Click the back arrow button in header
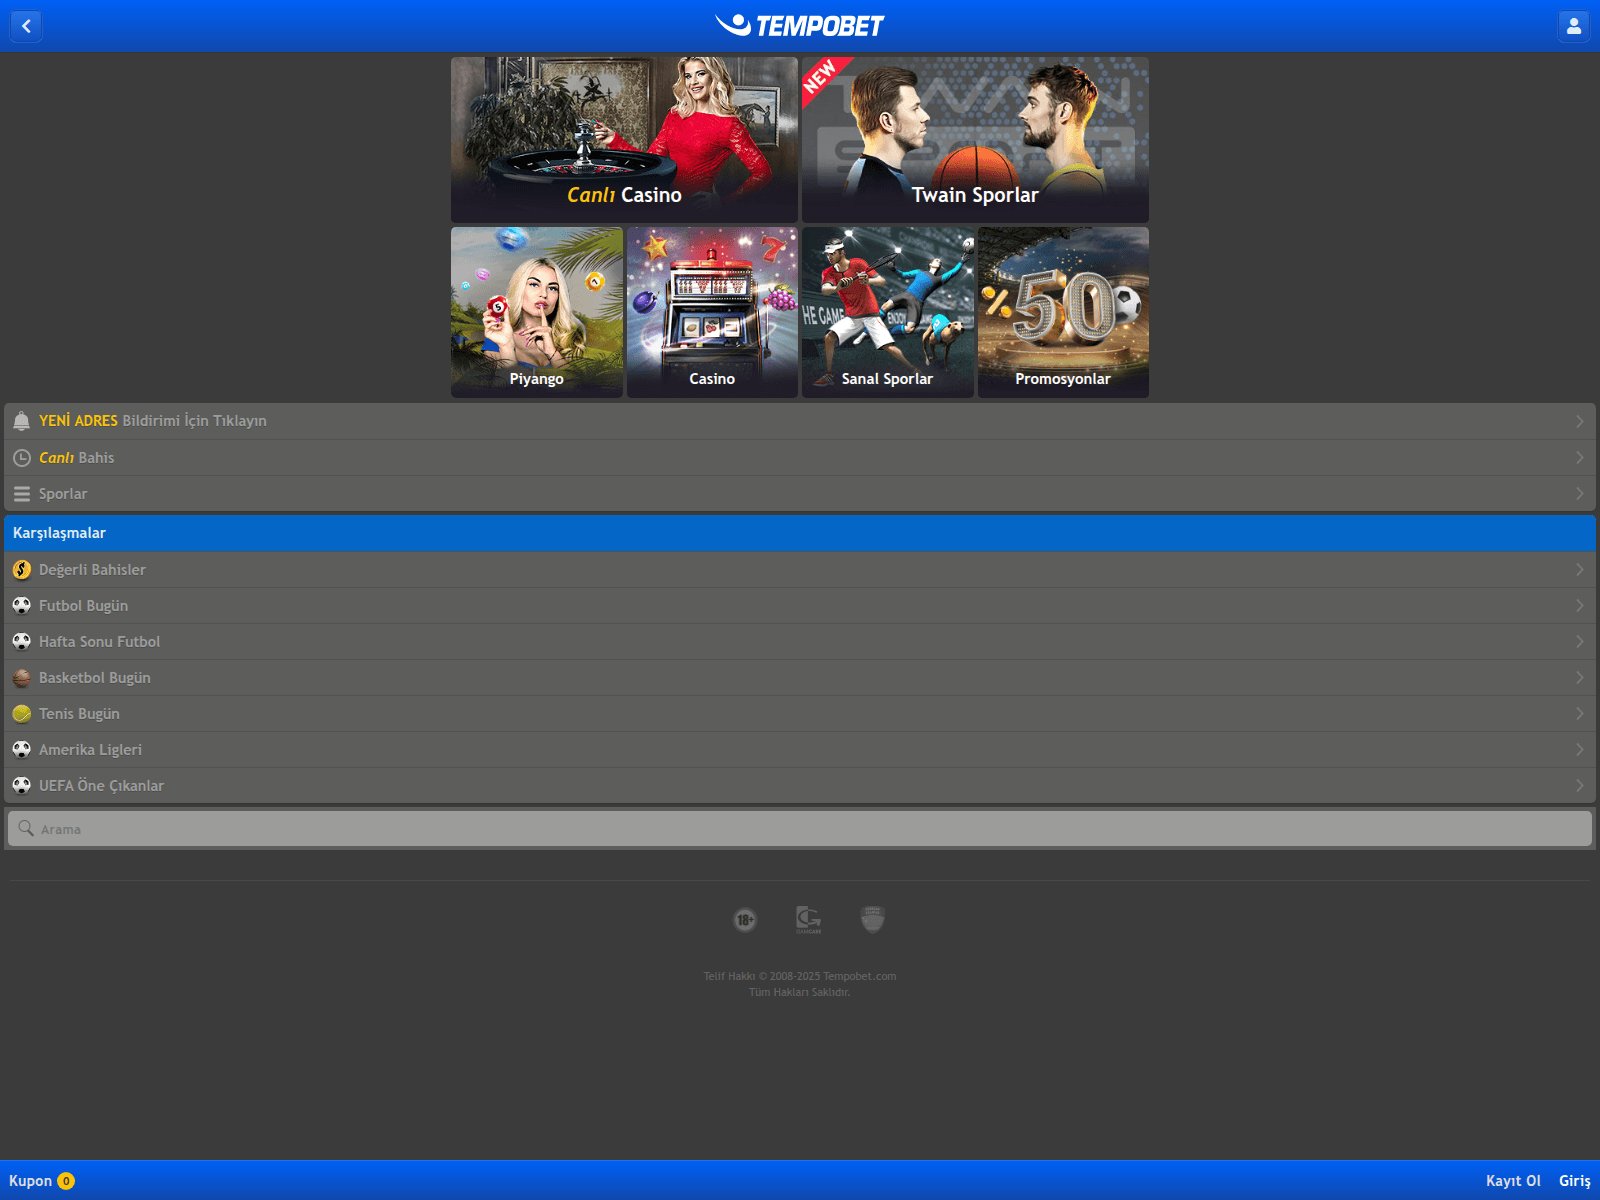The width and height of the screenshot is (1600, 1200). coord(26,26)
